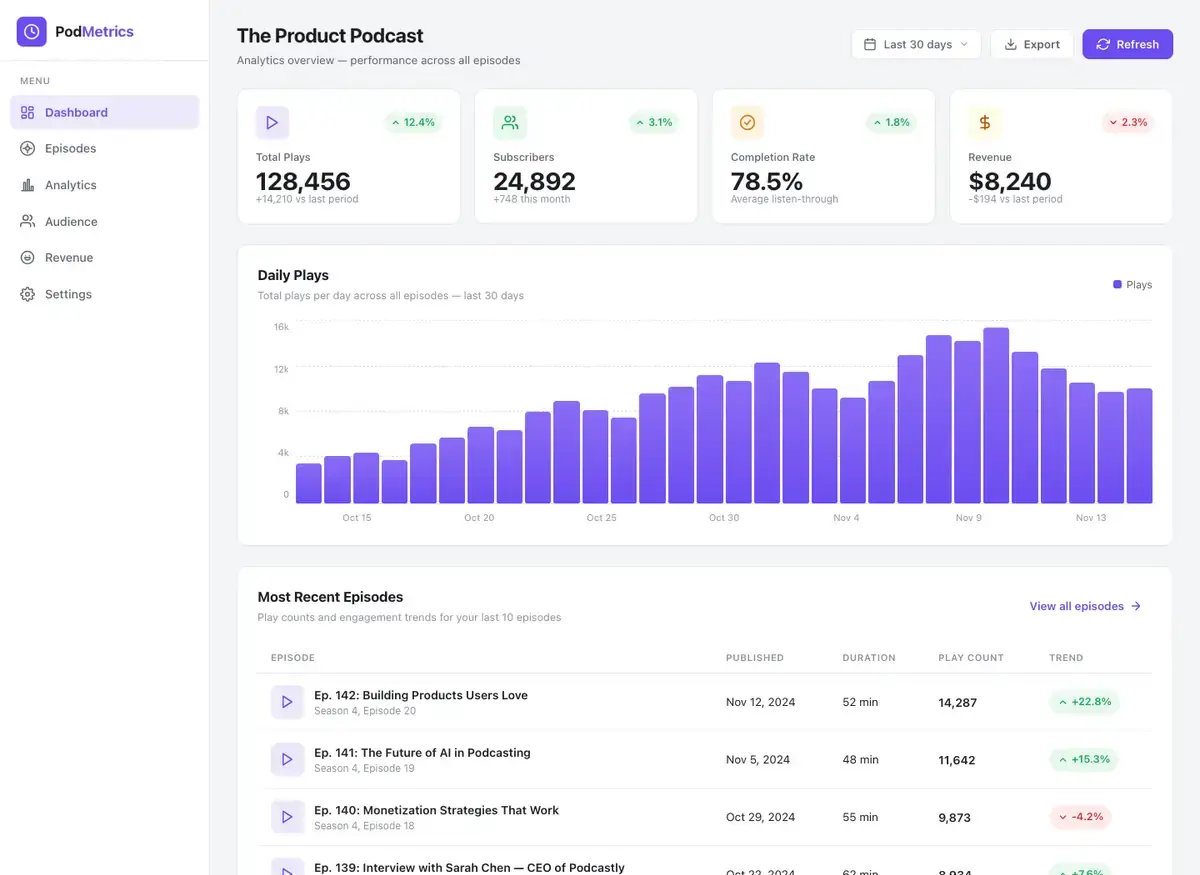
Task: Play Ep. 141 The Future of AI in Podcasting
Action: click(x=287, y=760)
